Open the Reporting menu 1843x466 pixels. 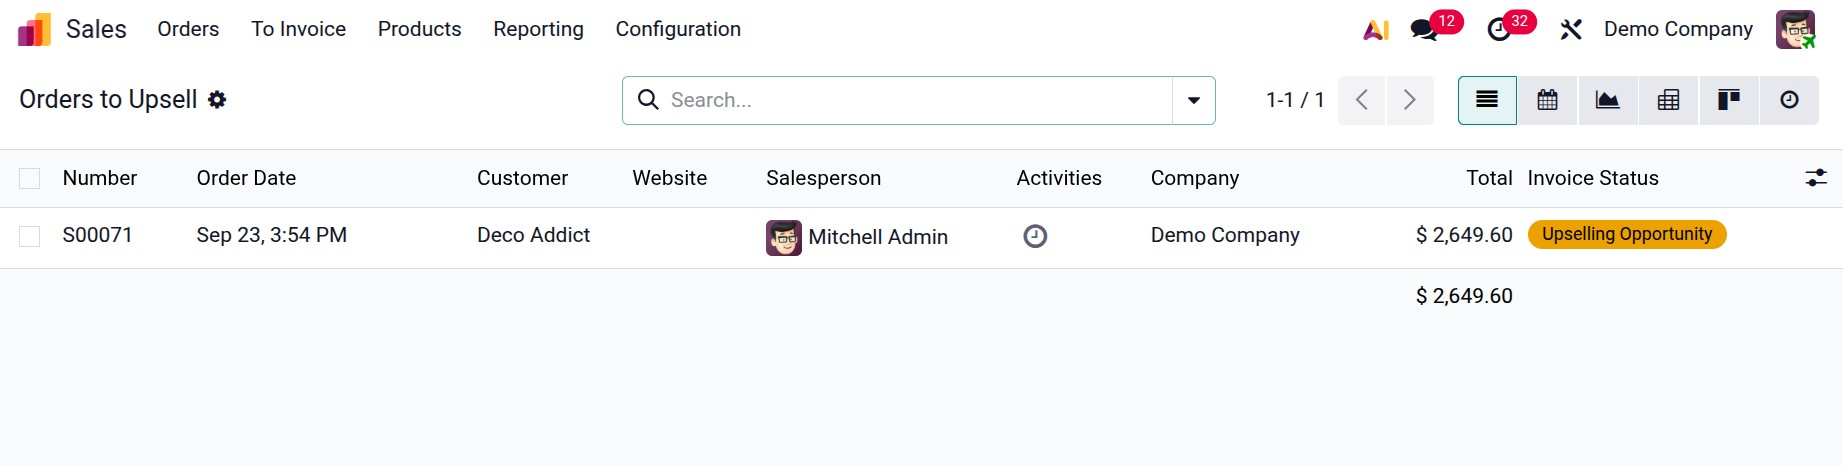(x=538, y=29)
